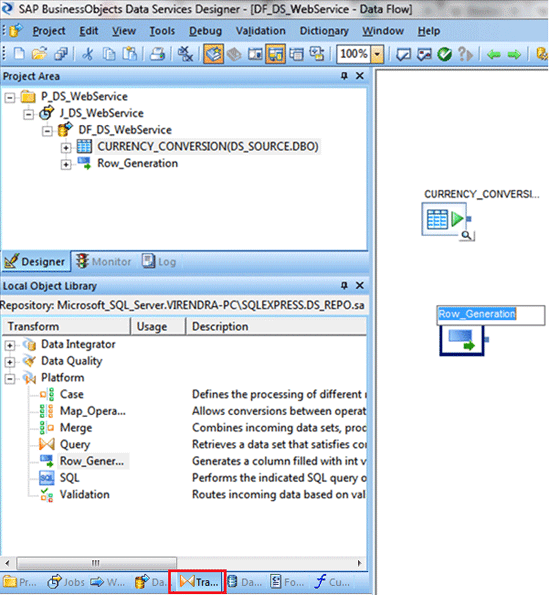Expand the Data Quality transform group
Screen dimensions: 550x595
tap(10, 362)
